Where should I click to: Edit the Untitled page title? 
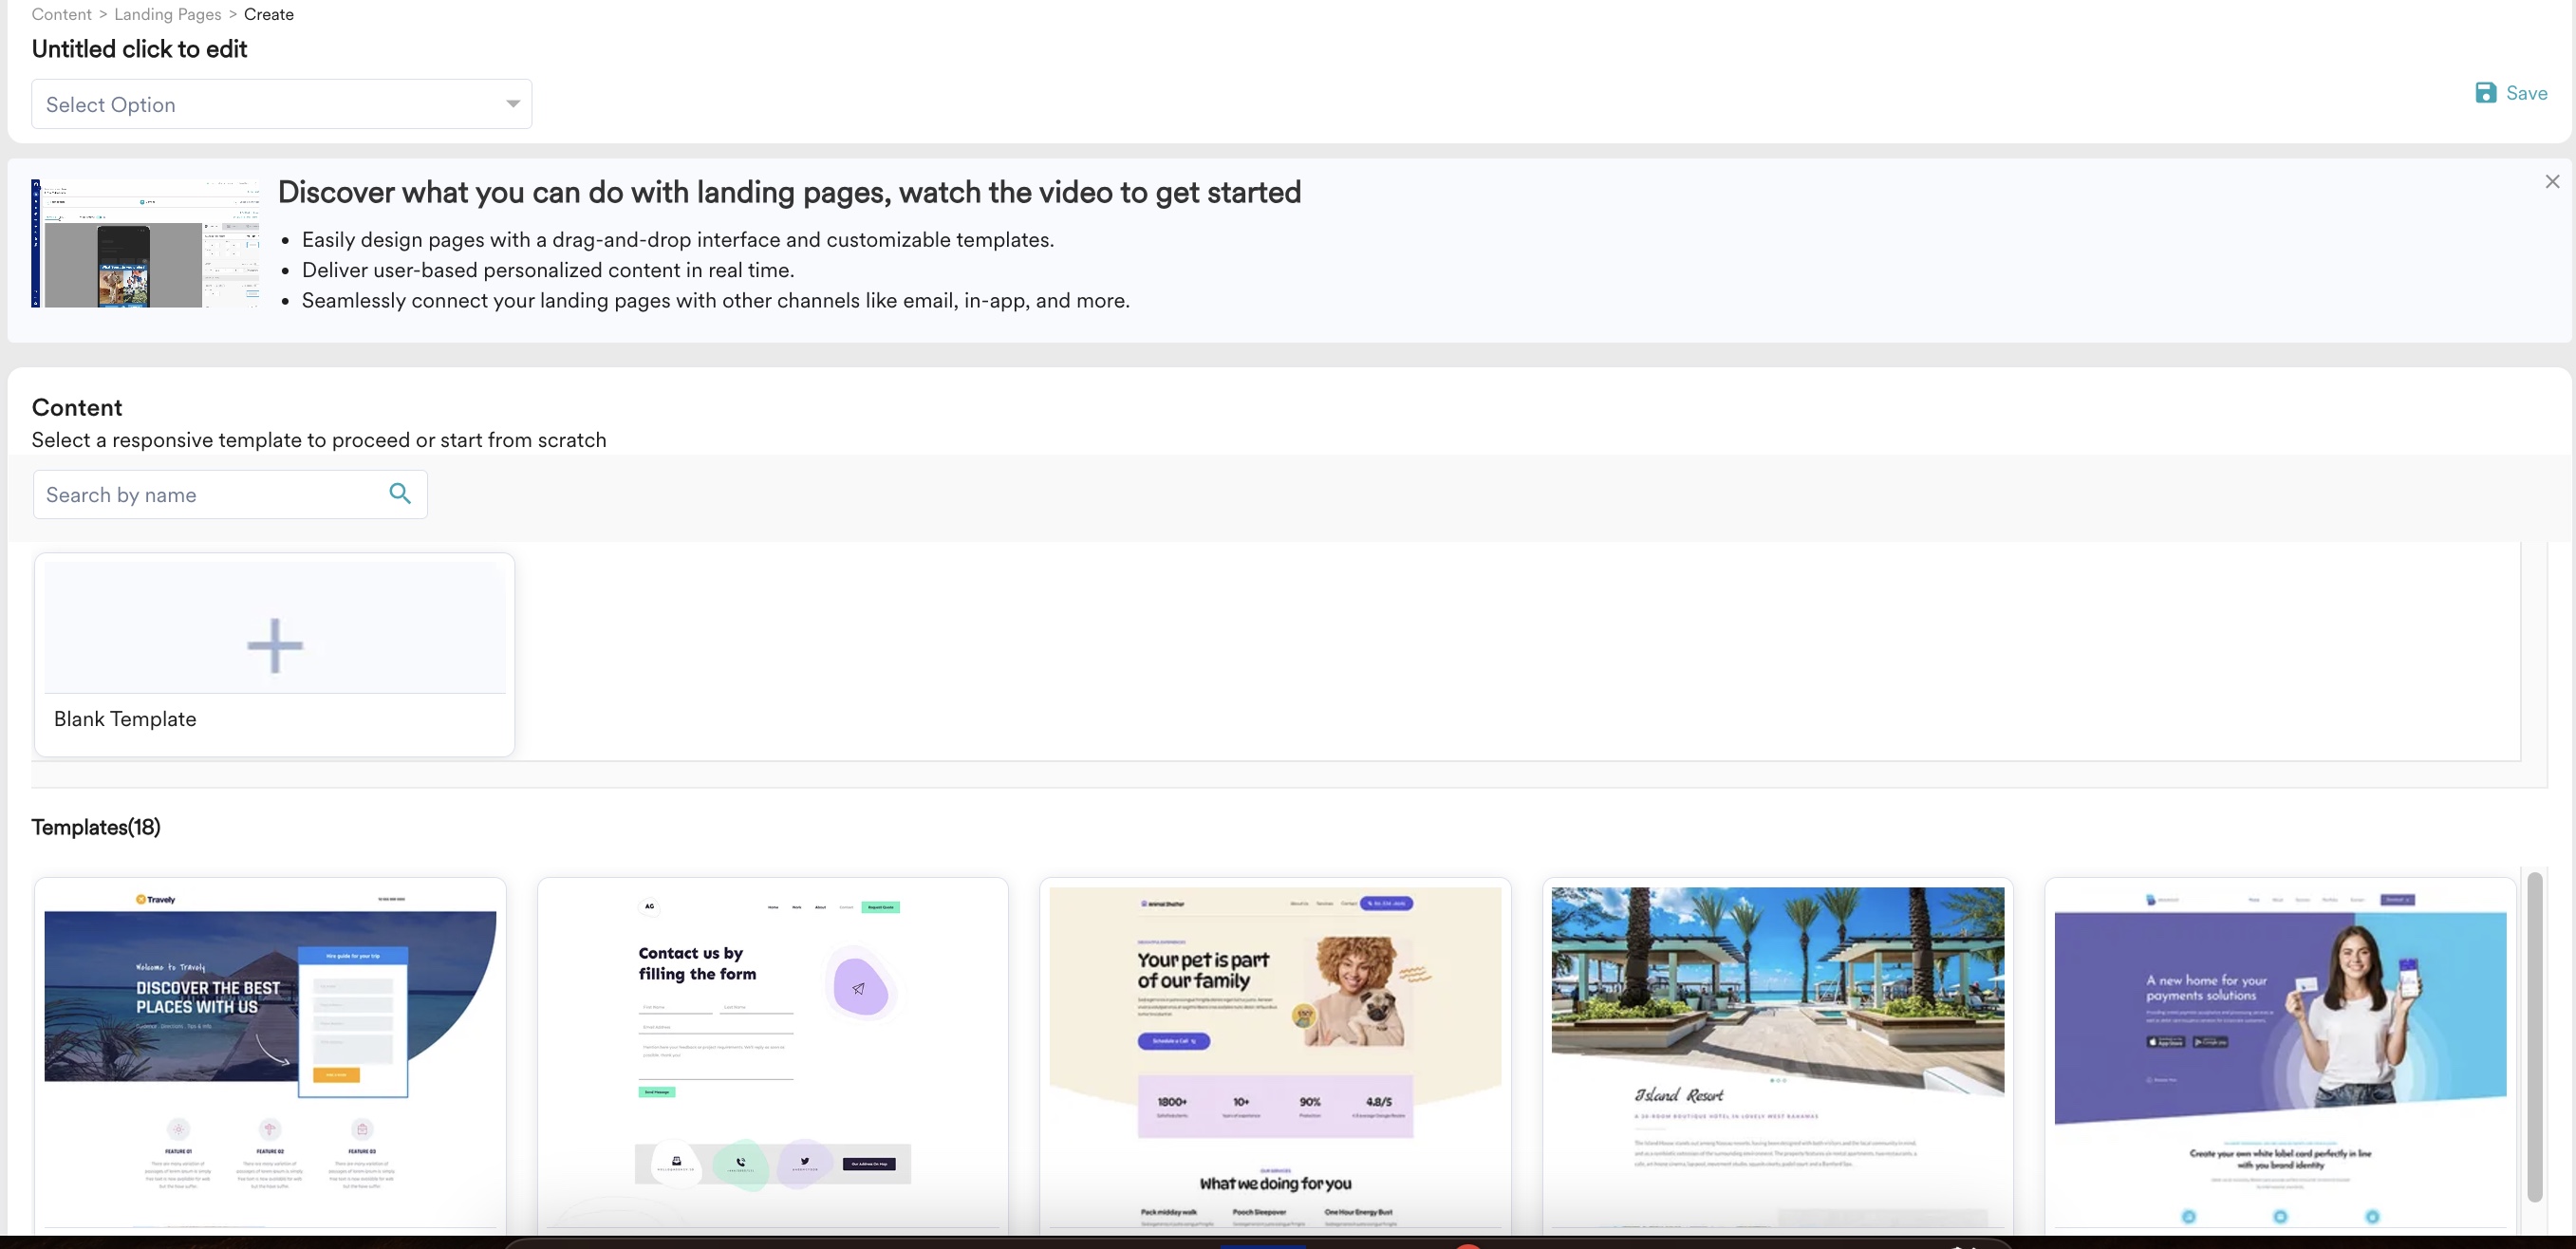[139, 49]
